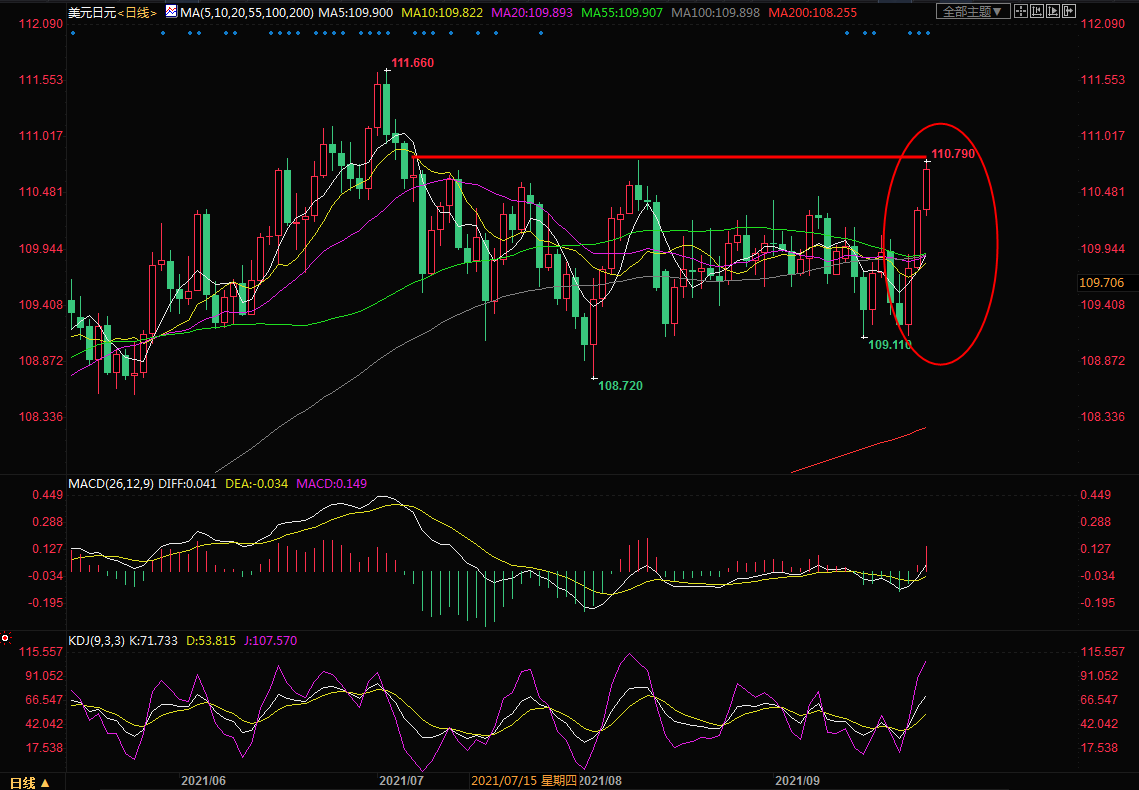This screenshot has height=790, width=1139.
Task: Click the MA(5,10,20,55,100,200) parameter label
Action: point(246,12)
